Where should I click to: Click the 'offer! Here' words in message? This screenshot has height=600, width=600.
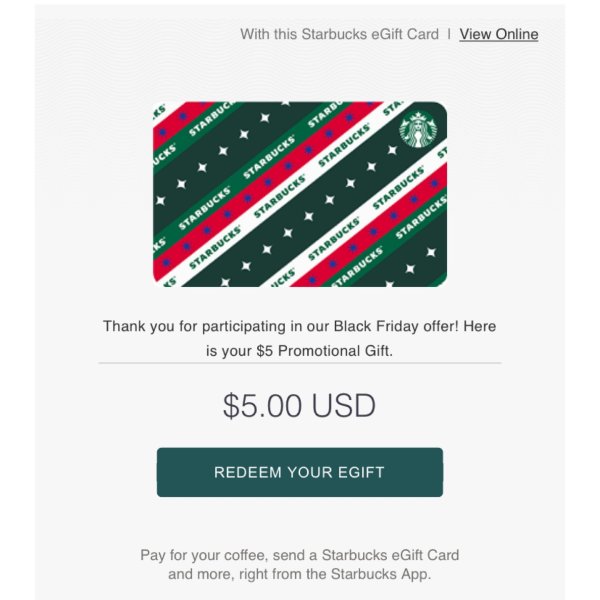coord(460,326)
